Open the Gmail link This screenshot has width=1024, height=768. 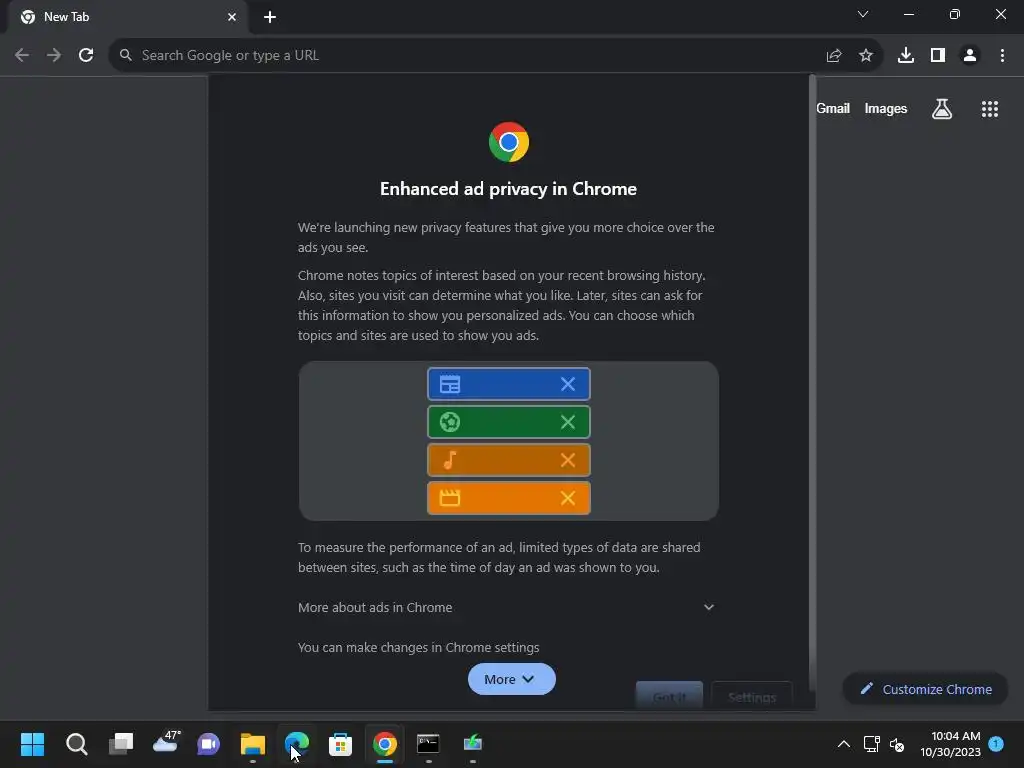tap(833, 108)
